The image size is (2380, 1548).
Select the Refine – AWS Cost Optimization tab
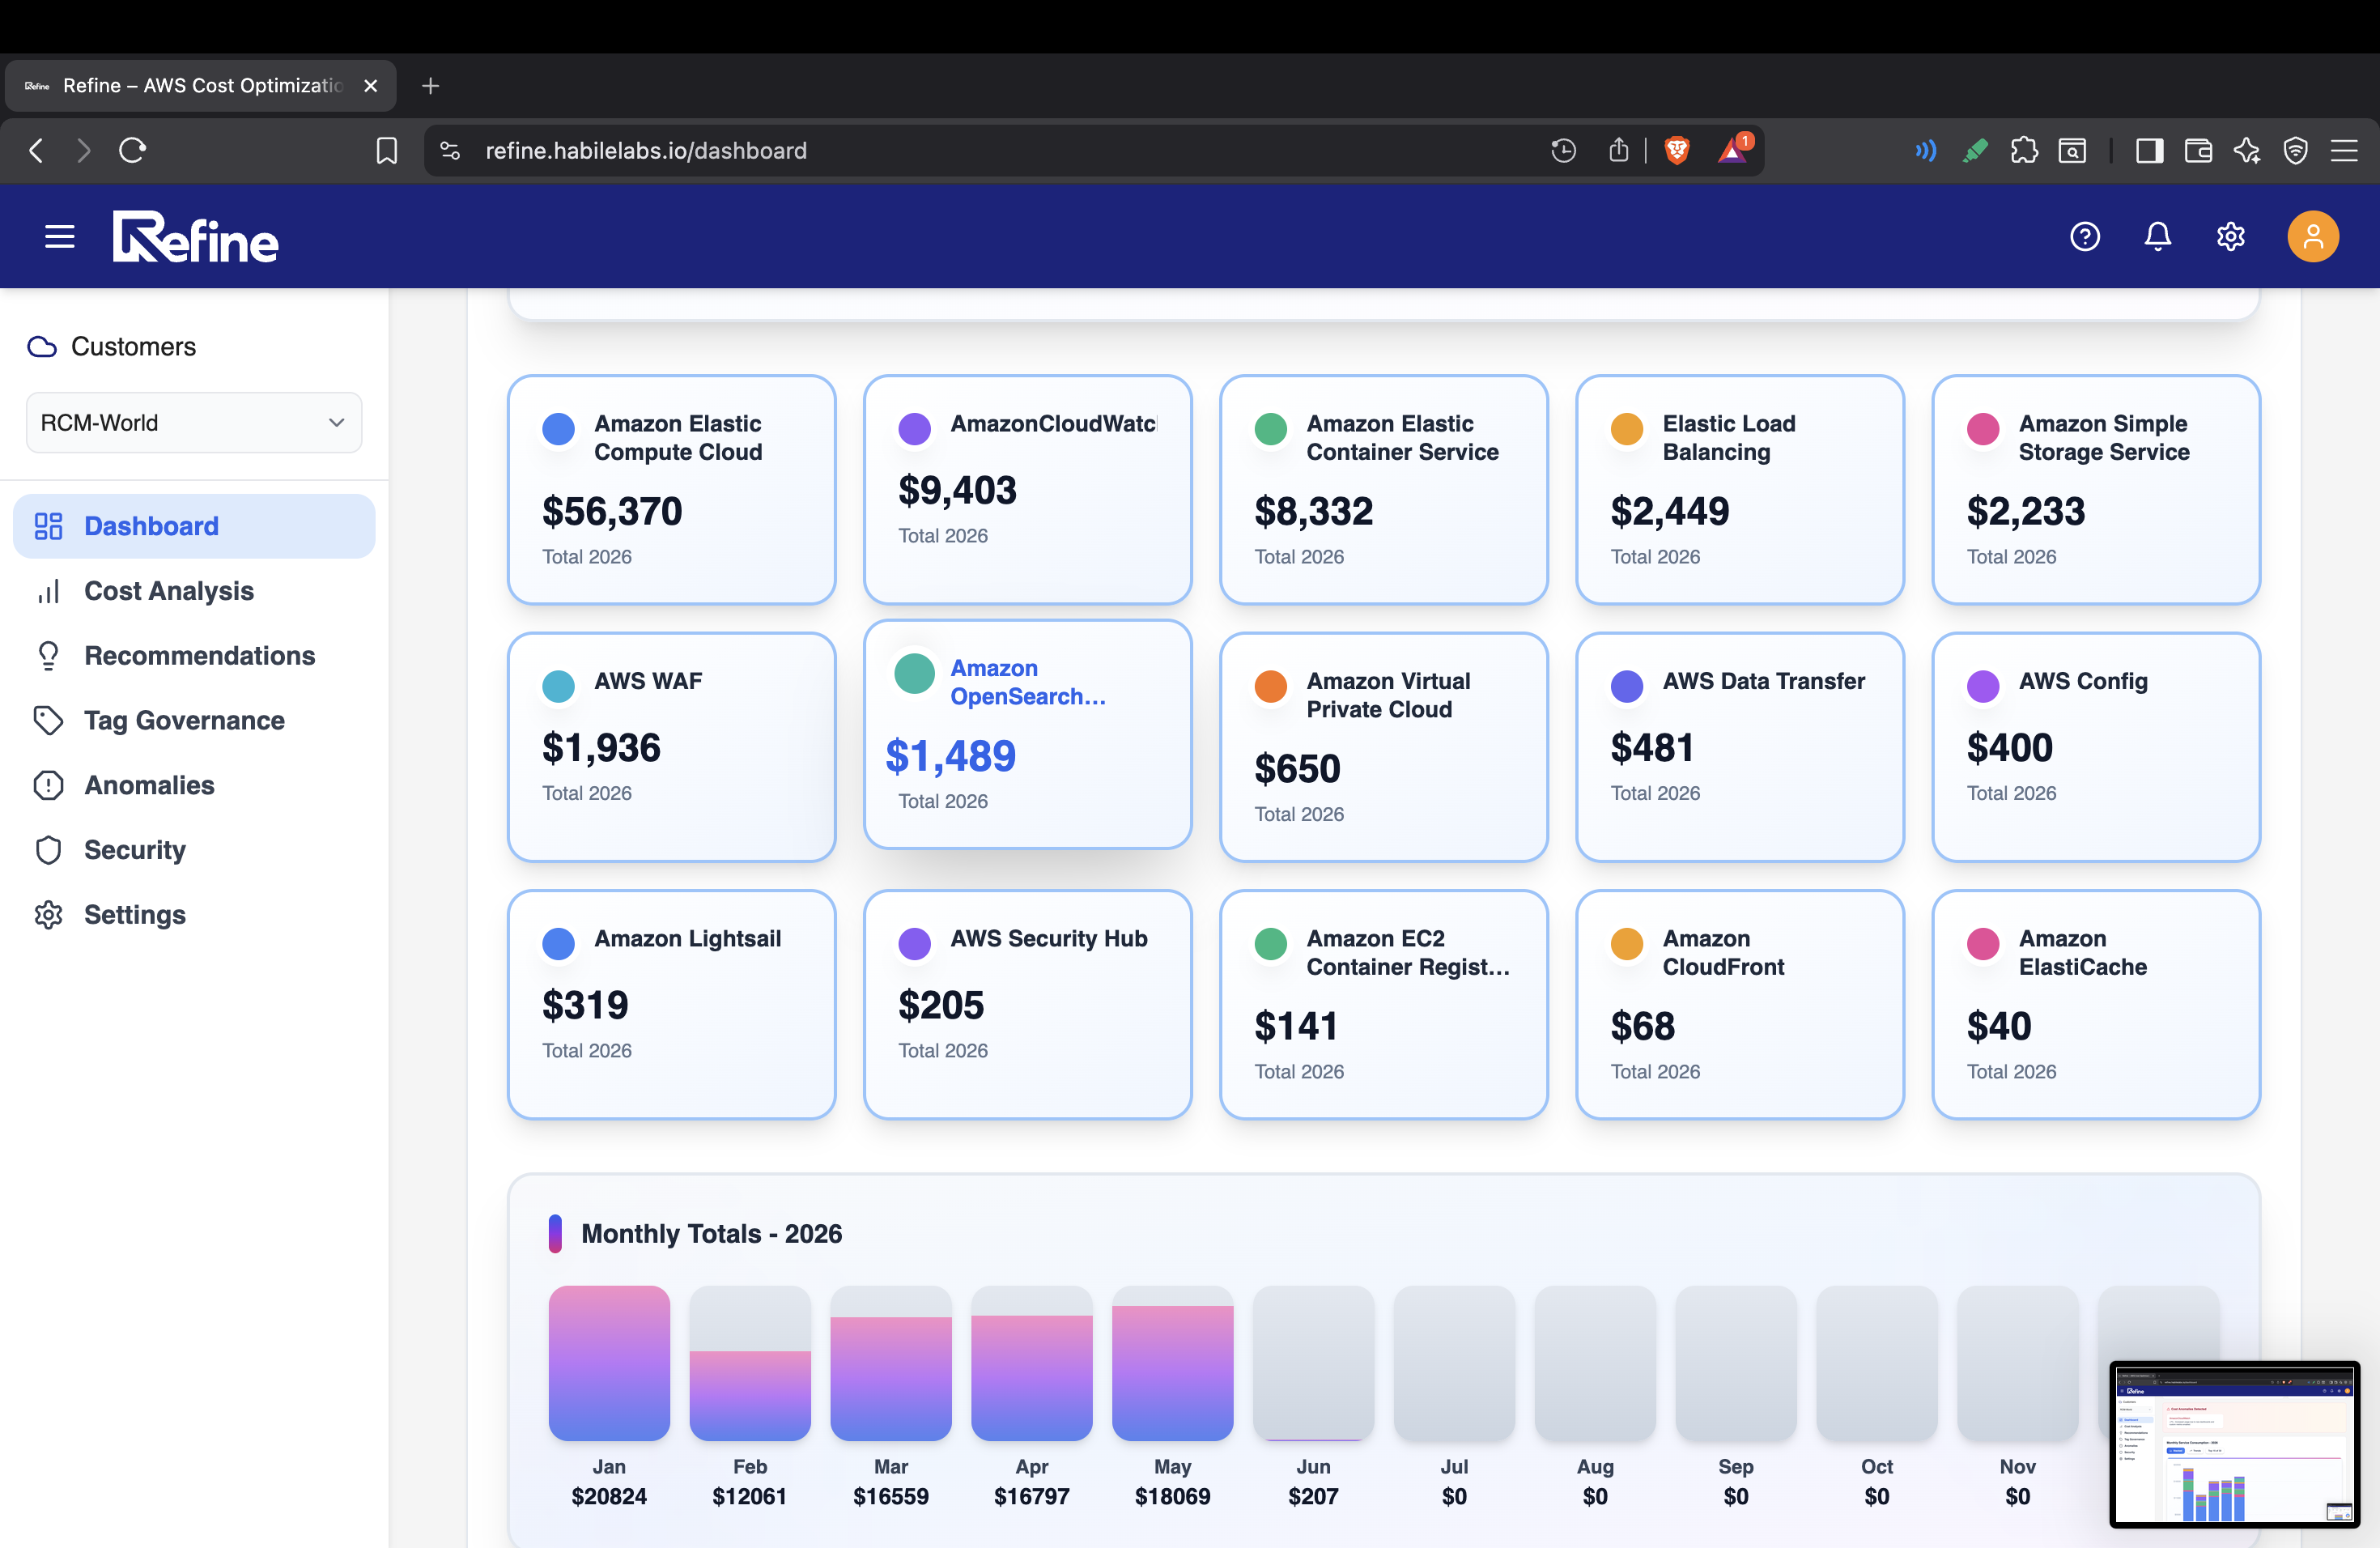[x=200, y=86]
